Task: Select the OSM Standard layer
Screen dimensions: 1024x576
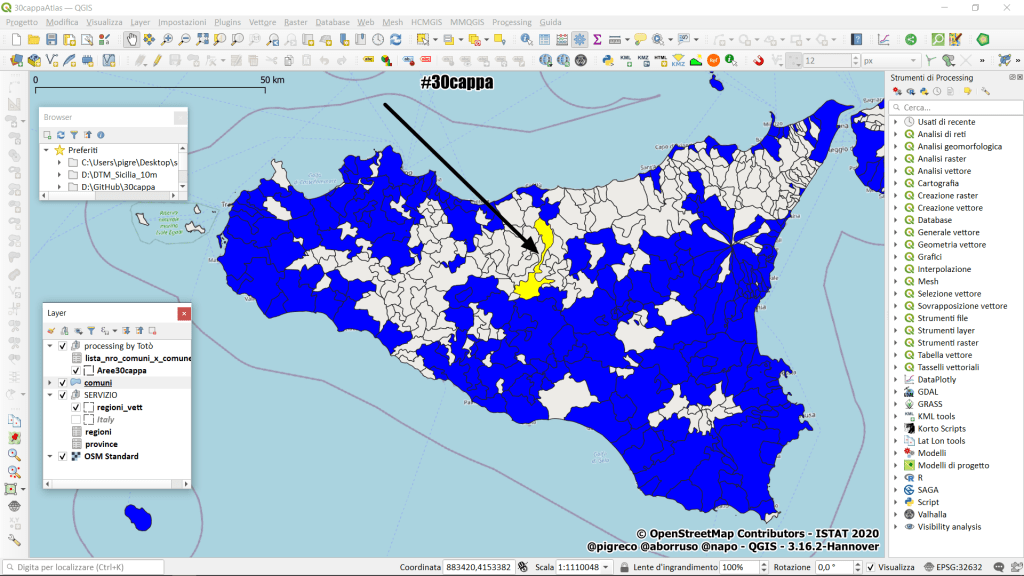Action: [x=111, y=456]
